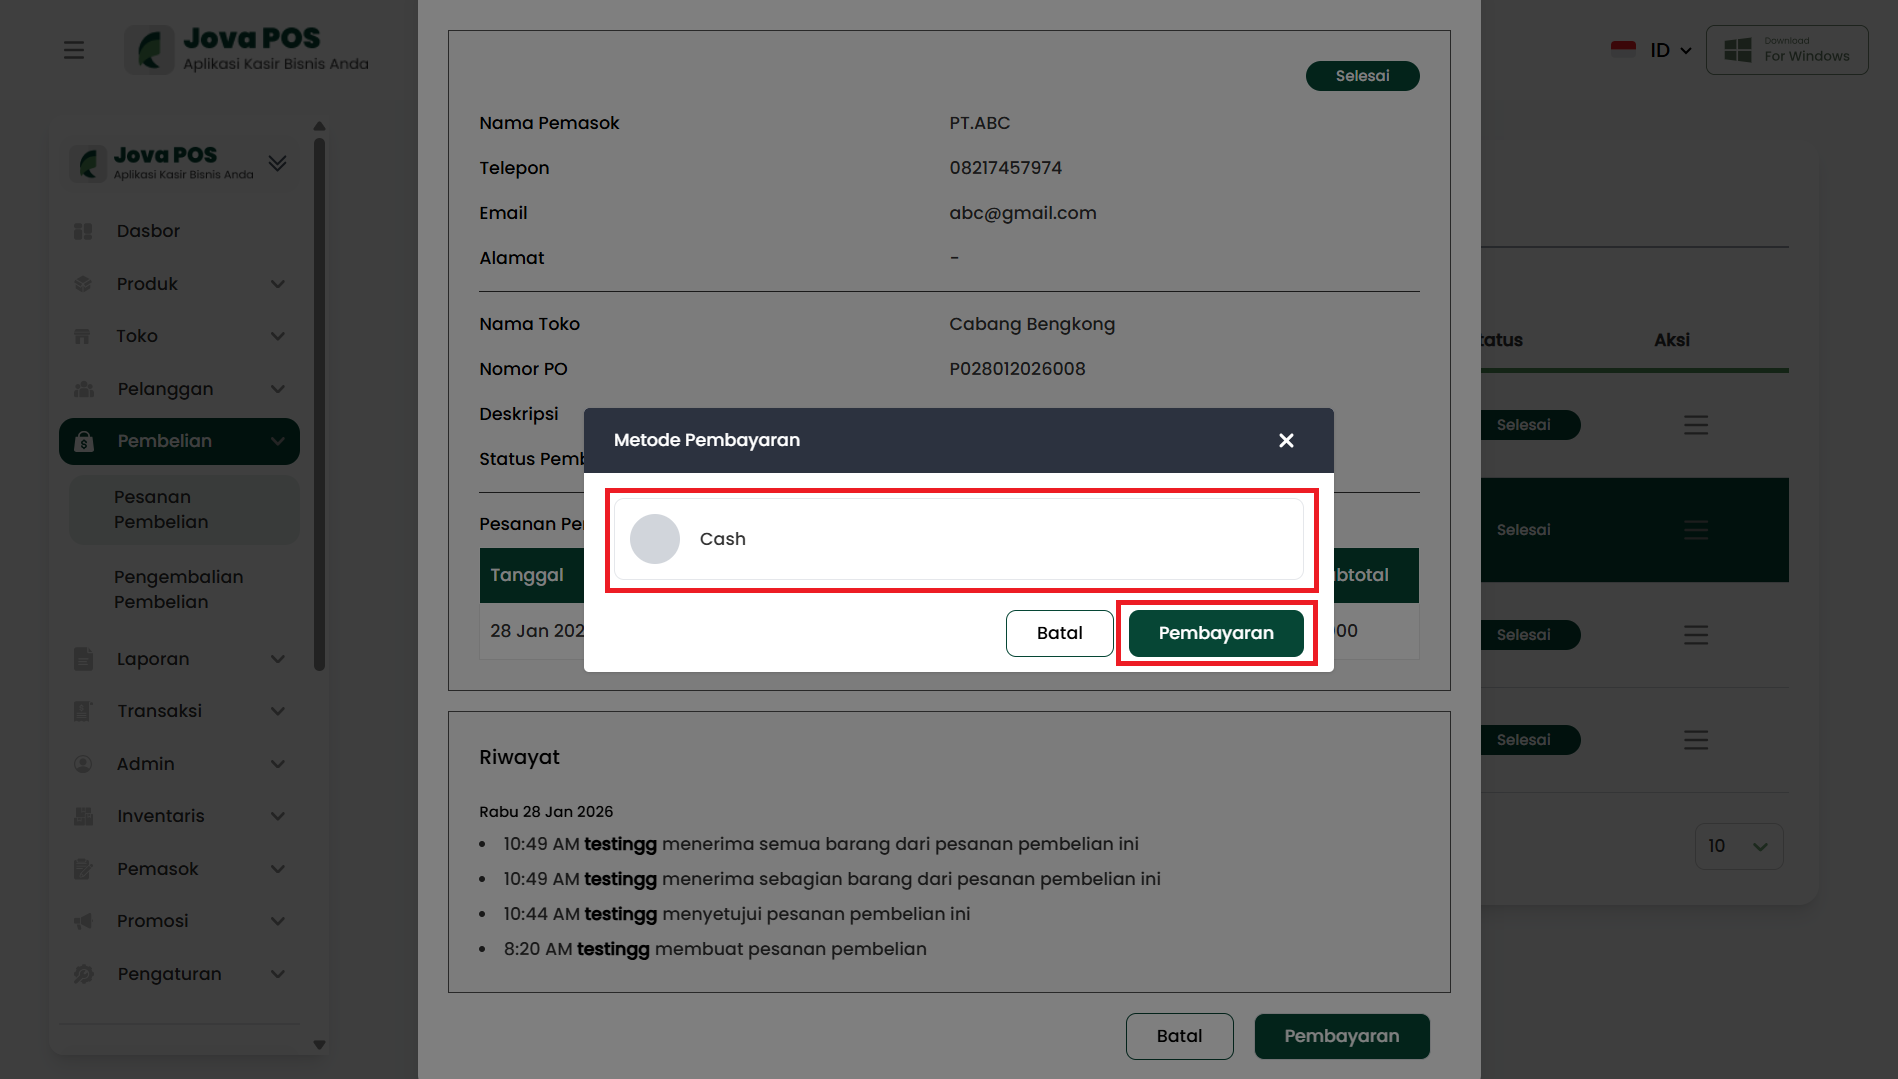Screen dimensions: 1898x1079
Task: Expand the Transaksi menu chevron
Action: (x=278, y=711)
